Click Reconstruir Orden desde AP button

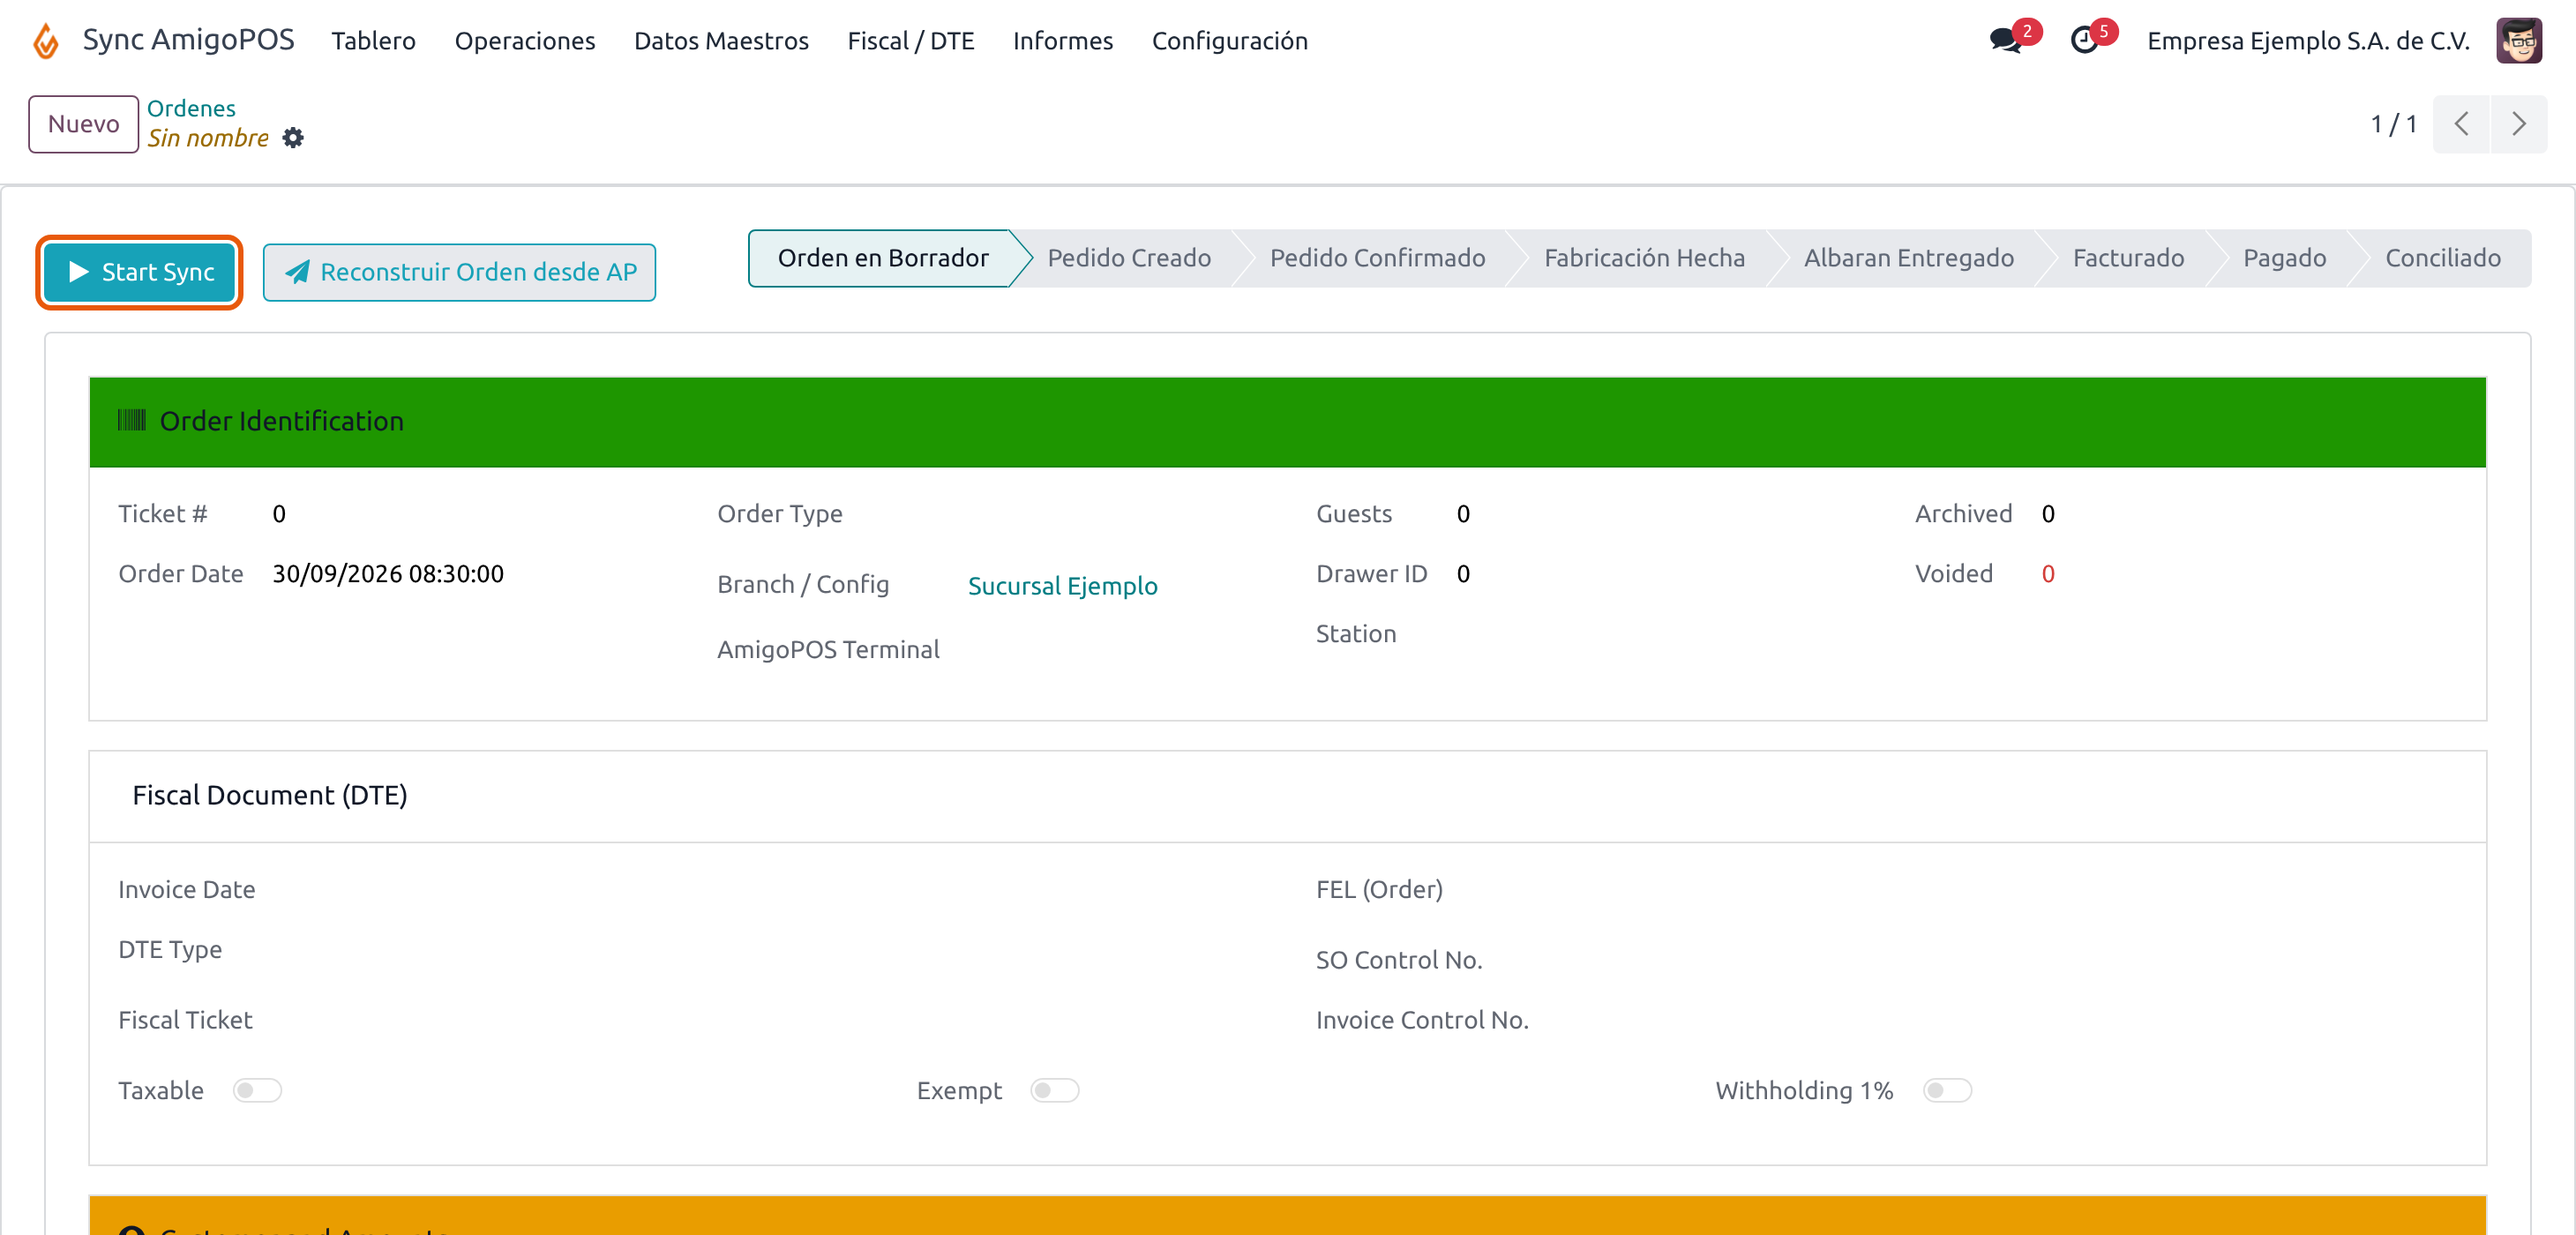459,272
